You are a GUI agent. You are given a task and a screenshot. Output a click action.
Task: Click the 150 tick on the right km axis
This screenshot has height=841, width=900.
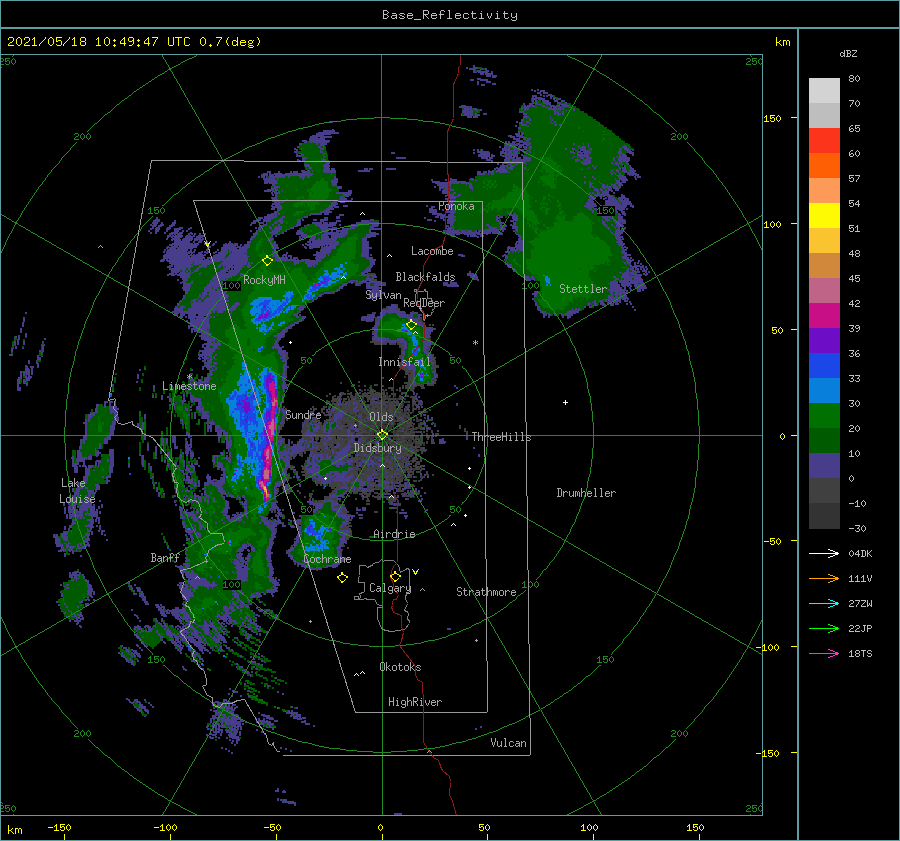pos(772,118)
